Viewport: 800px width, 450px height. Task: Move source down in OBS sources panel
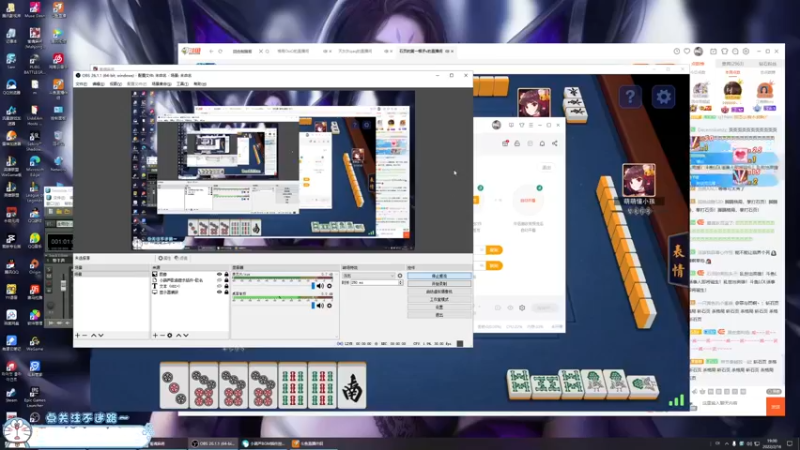pyautogui.click(x=186, y=335)
